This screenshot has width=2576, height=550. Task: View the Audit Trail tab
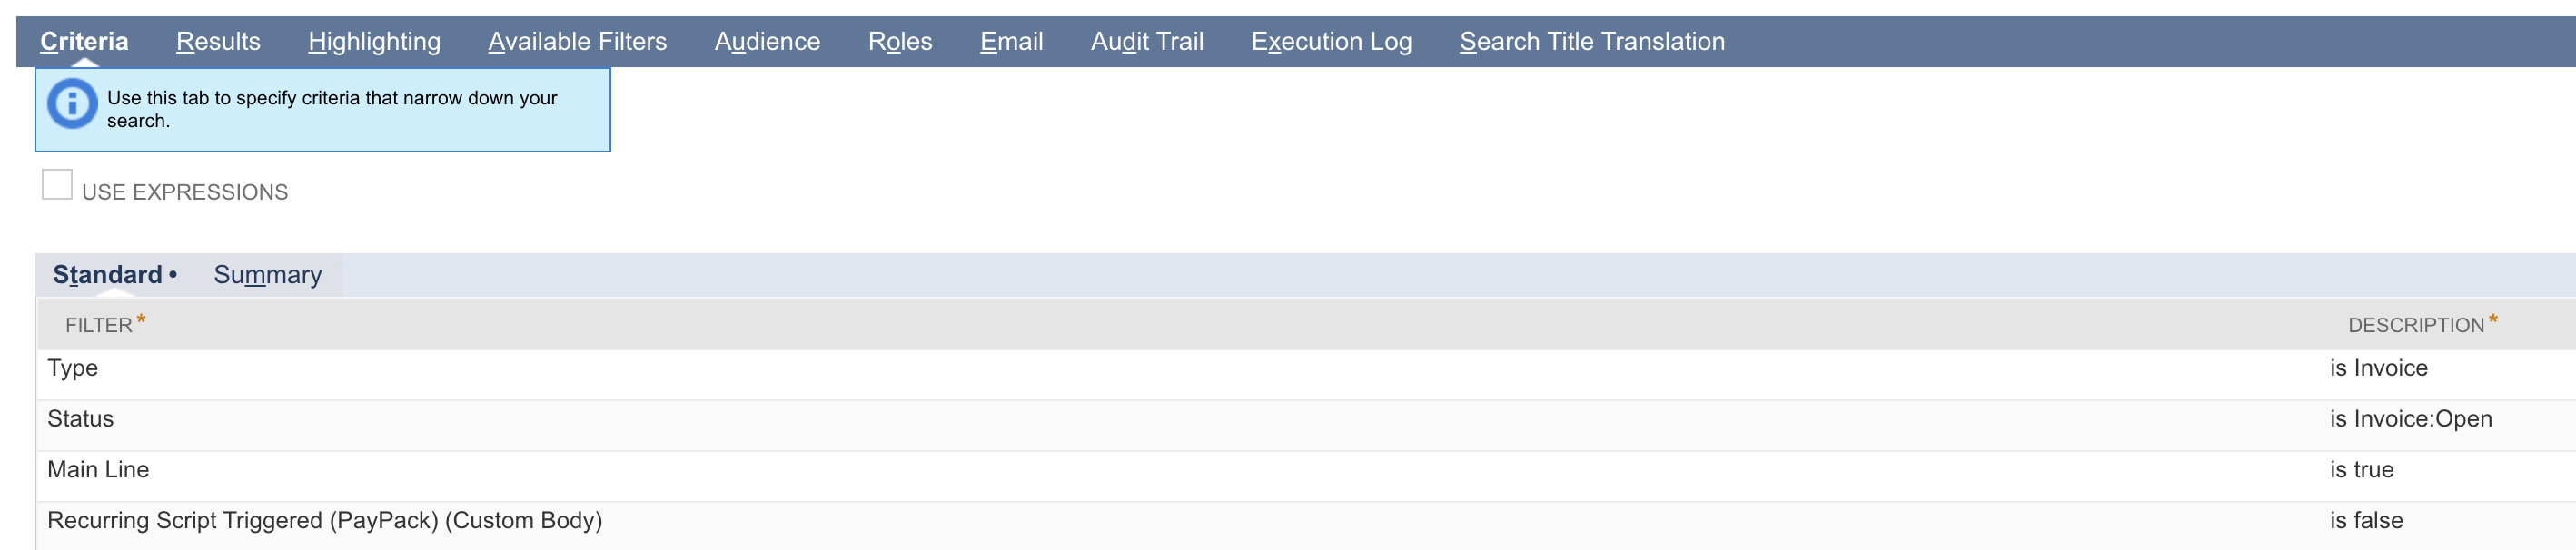pos(1147,41)
